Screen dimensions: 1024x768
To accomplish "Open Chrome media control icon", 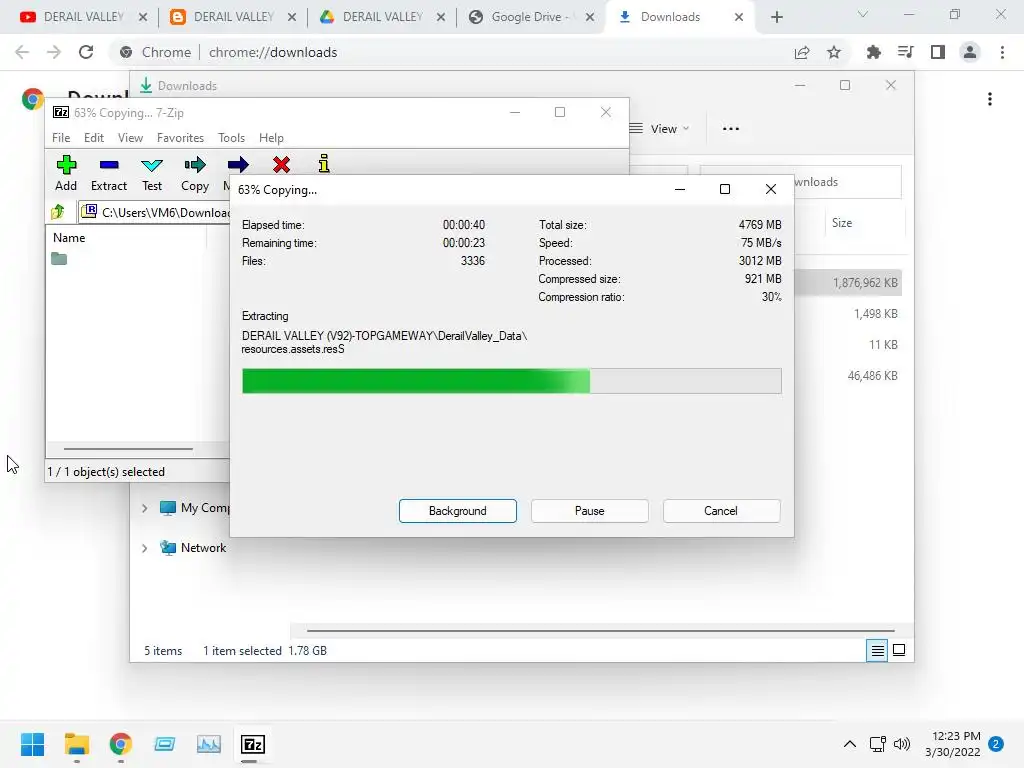I will 905,52.
